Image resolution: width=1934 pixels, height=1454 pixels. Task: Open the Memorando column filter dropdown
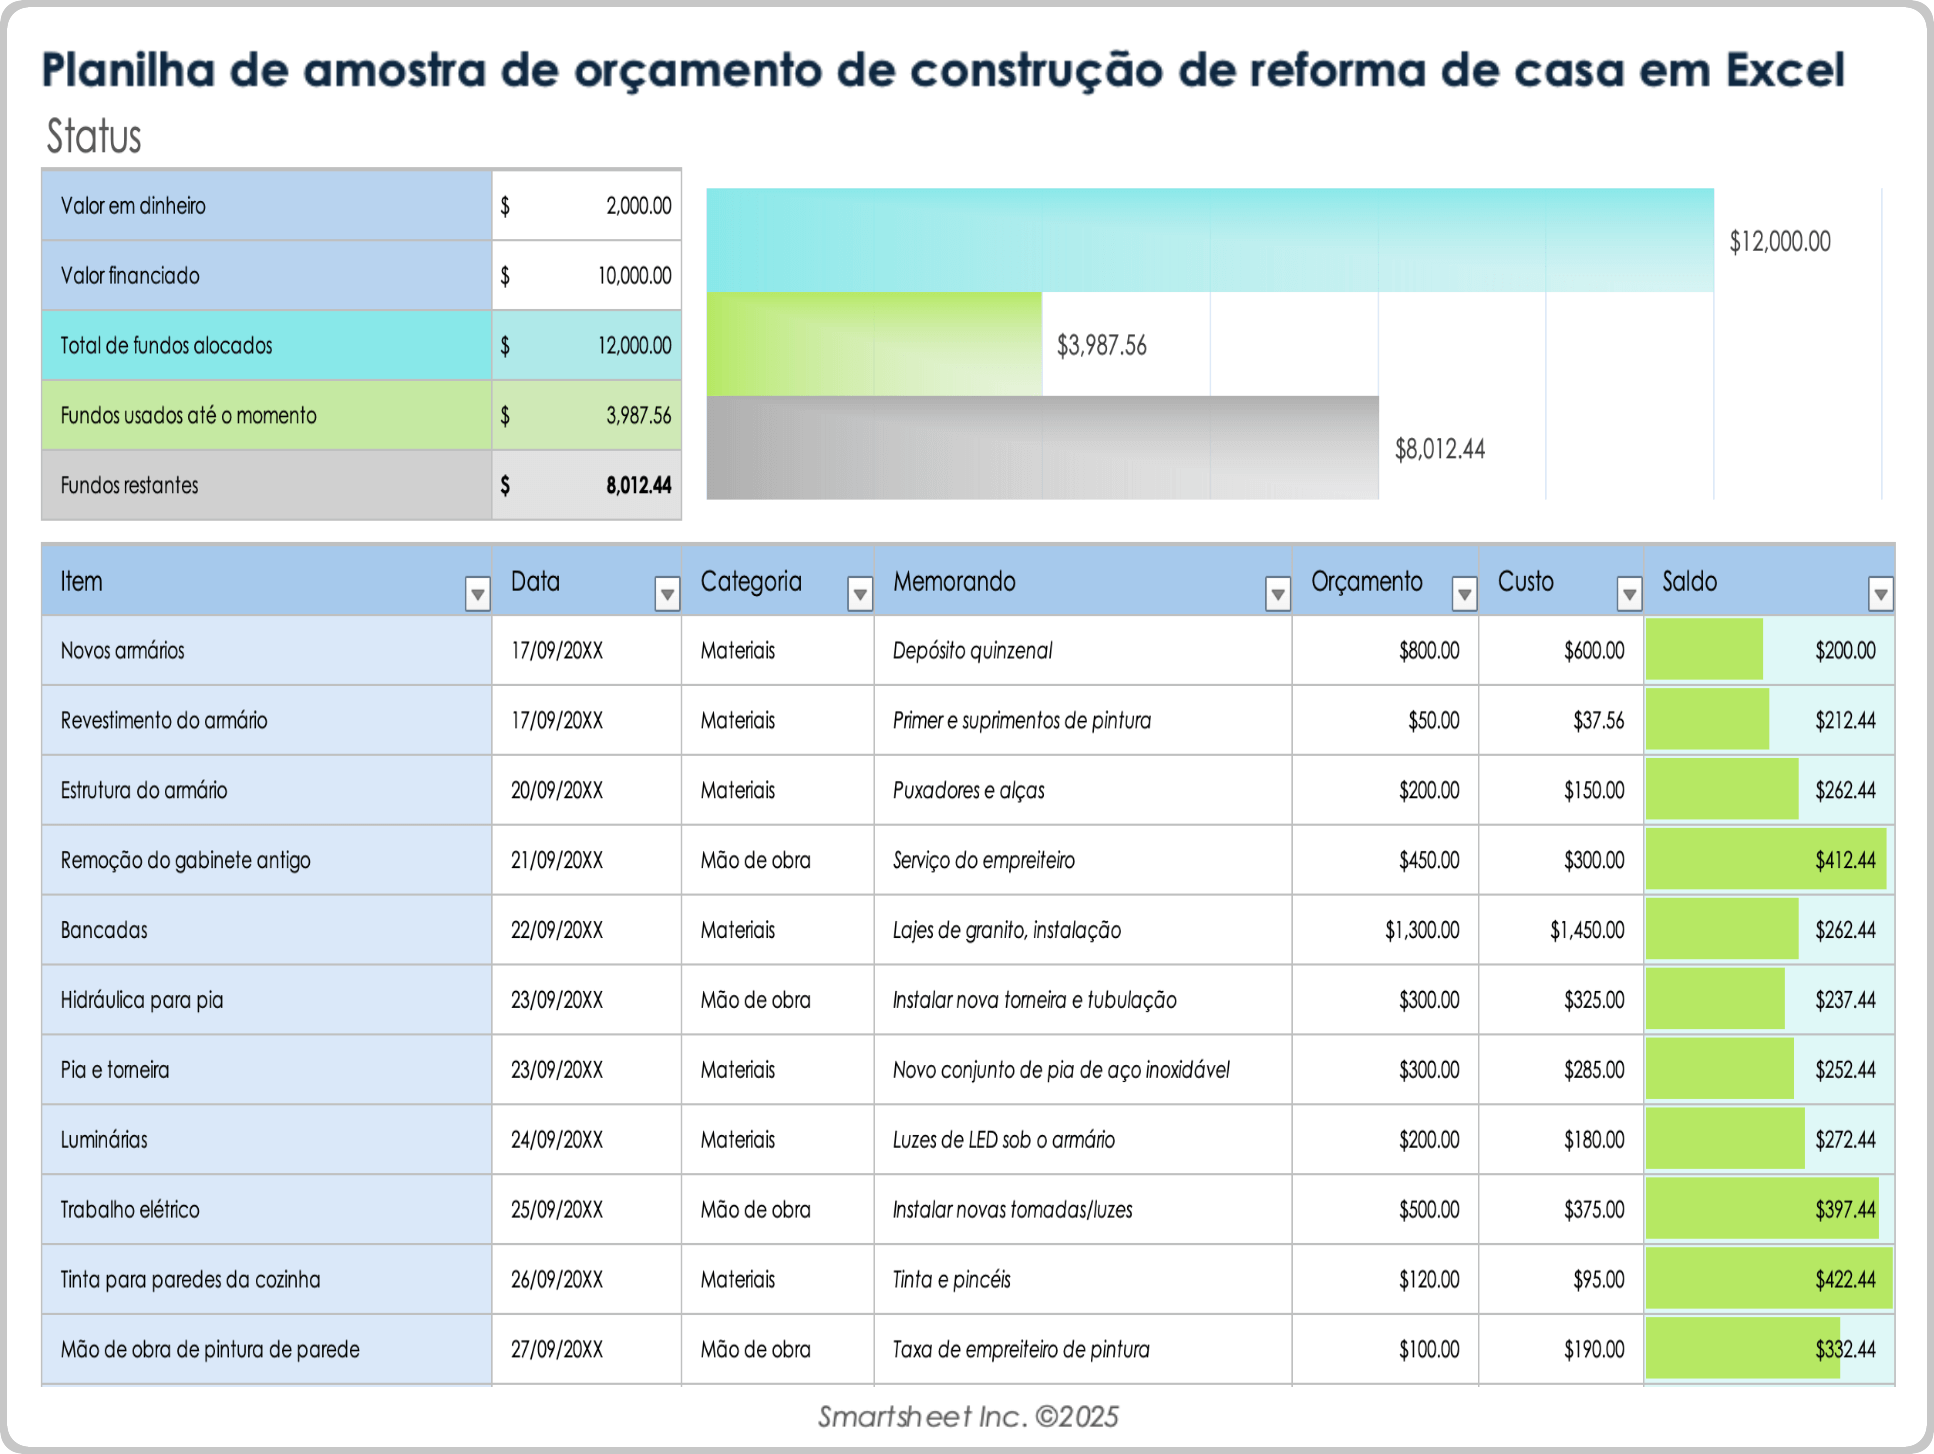1277,594
